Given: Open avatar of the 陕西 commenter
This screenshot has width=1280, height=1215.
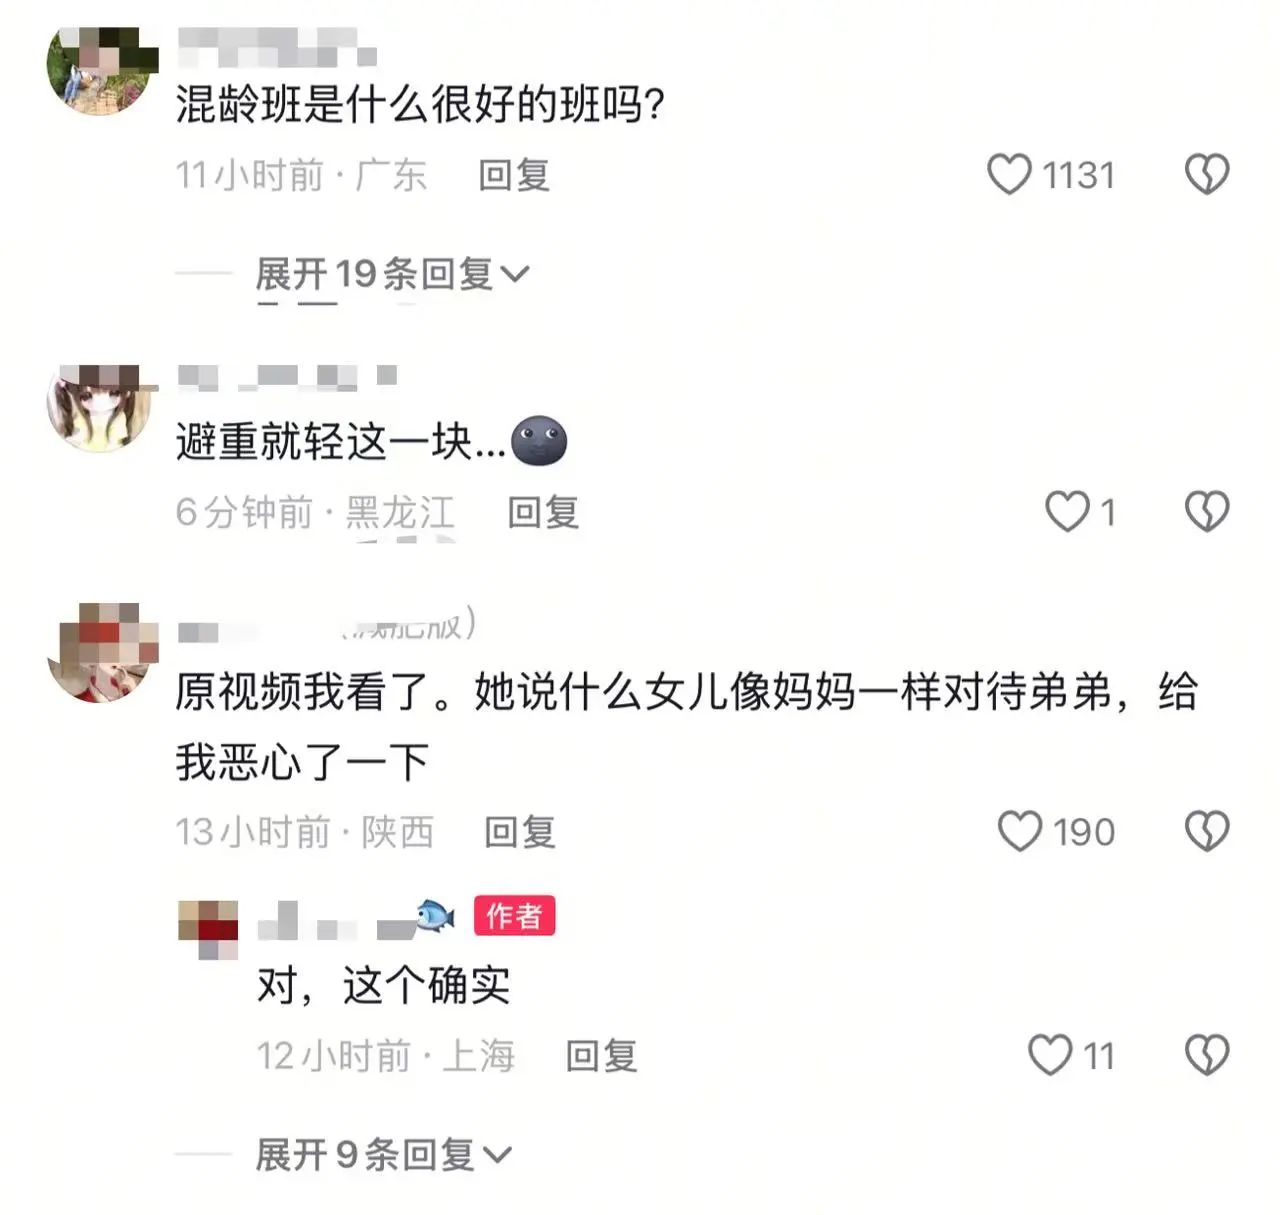Looking at the screenshot, I should coord(103,652).
